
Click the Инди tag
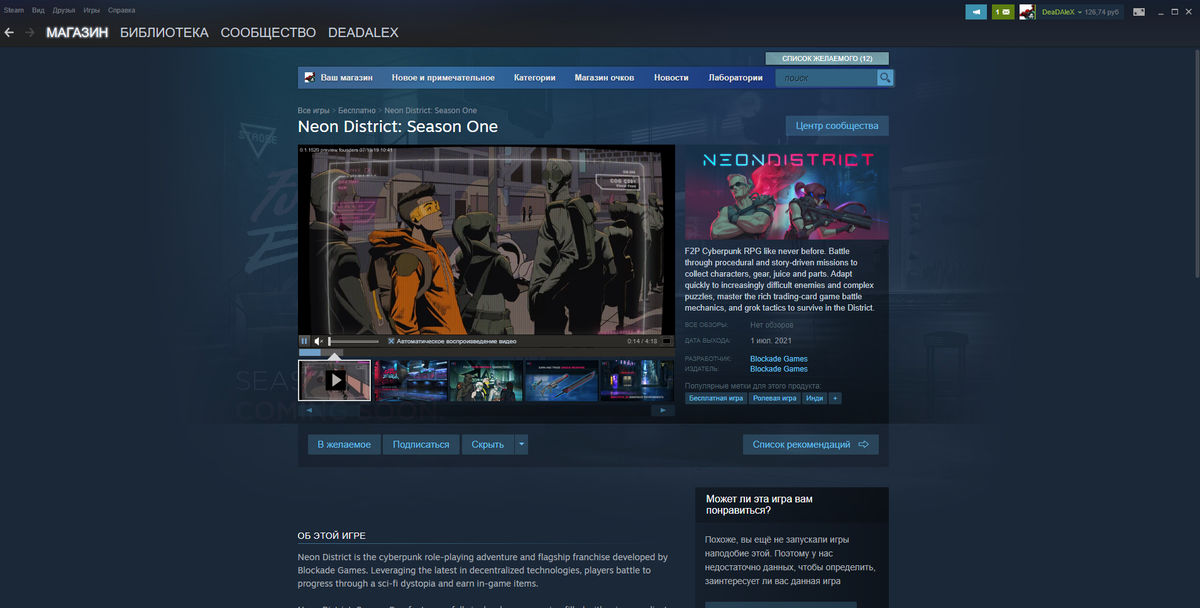[815, 398]
